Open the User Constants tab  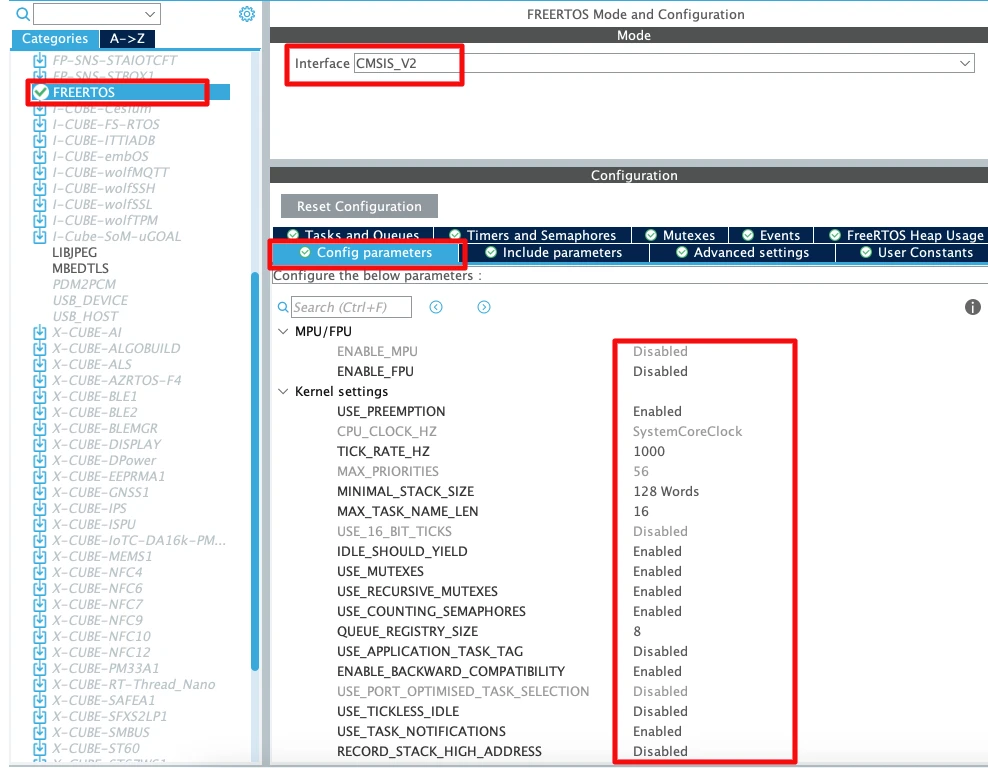point(916,253)
